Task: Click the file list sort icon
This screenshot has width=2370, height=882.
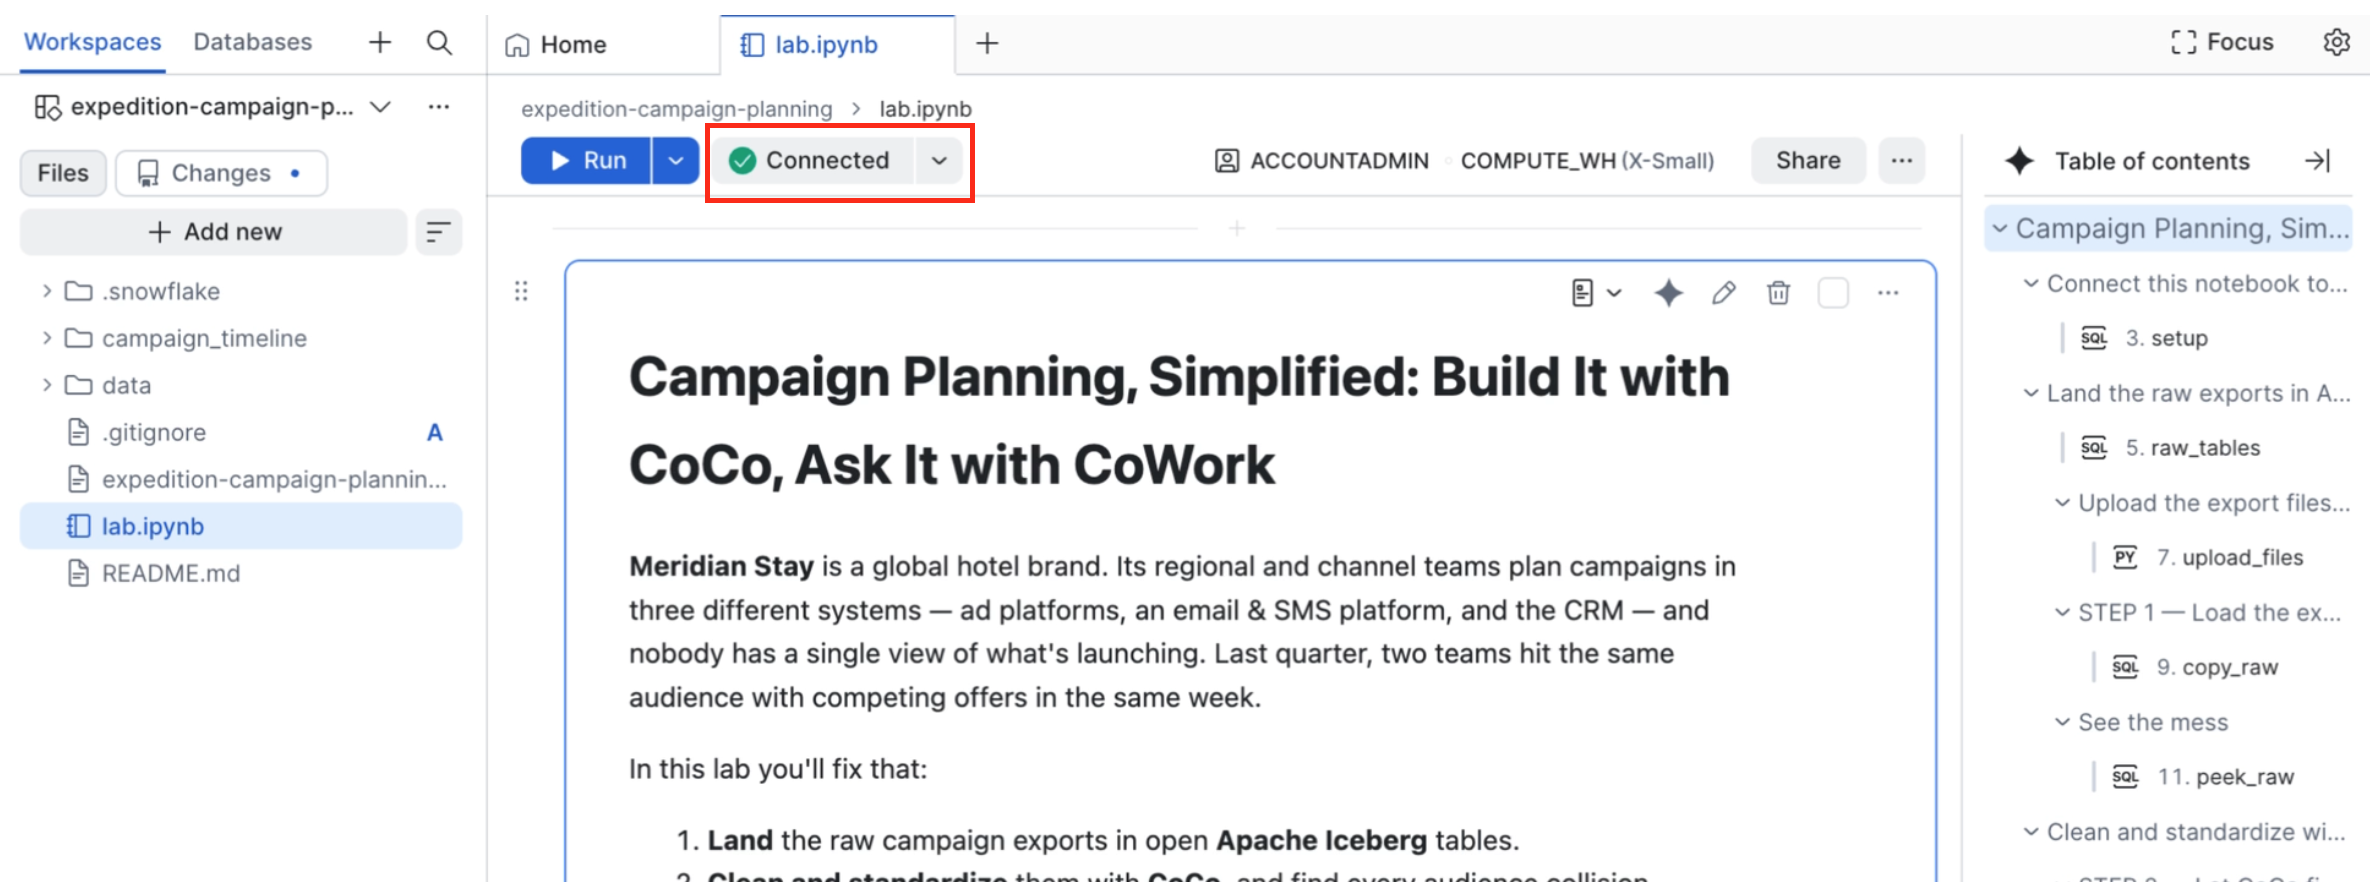Action: click(438, 232)
